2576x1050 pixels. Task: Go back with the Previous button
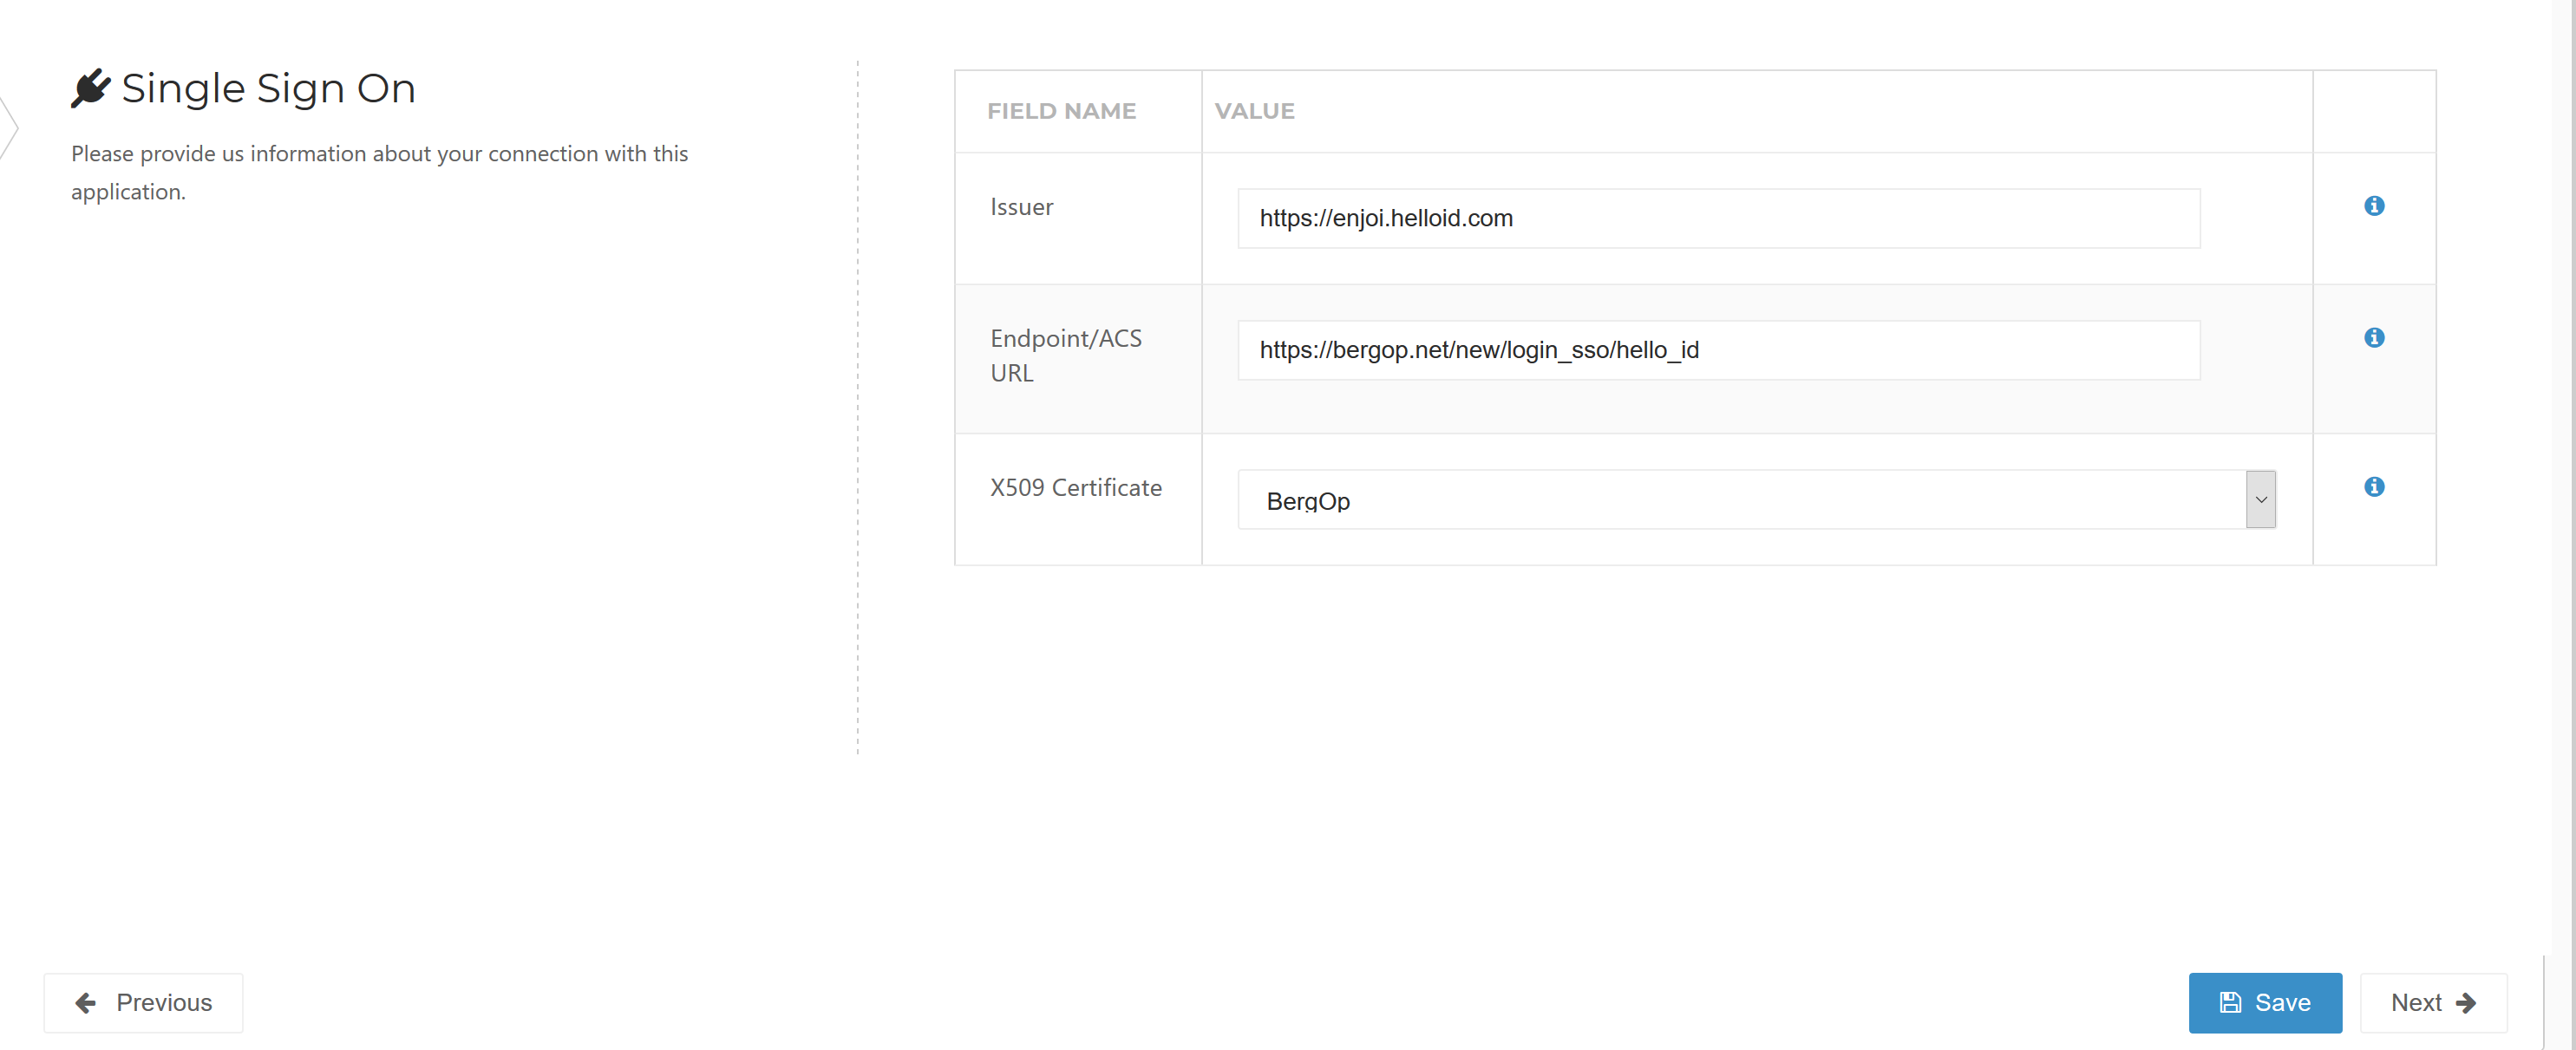click(x=143, y=1002)
